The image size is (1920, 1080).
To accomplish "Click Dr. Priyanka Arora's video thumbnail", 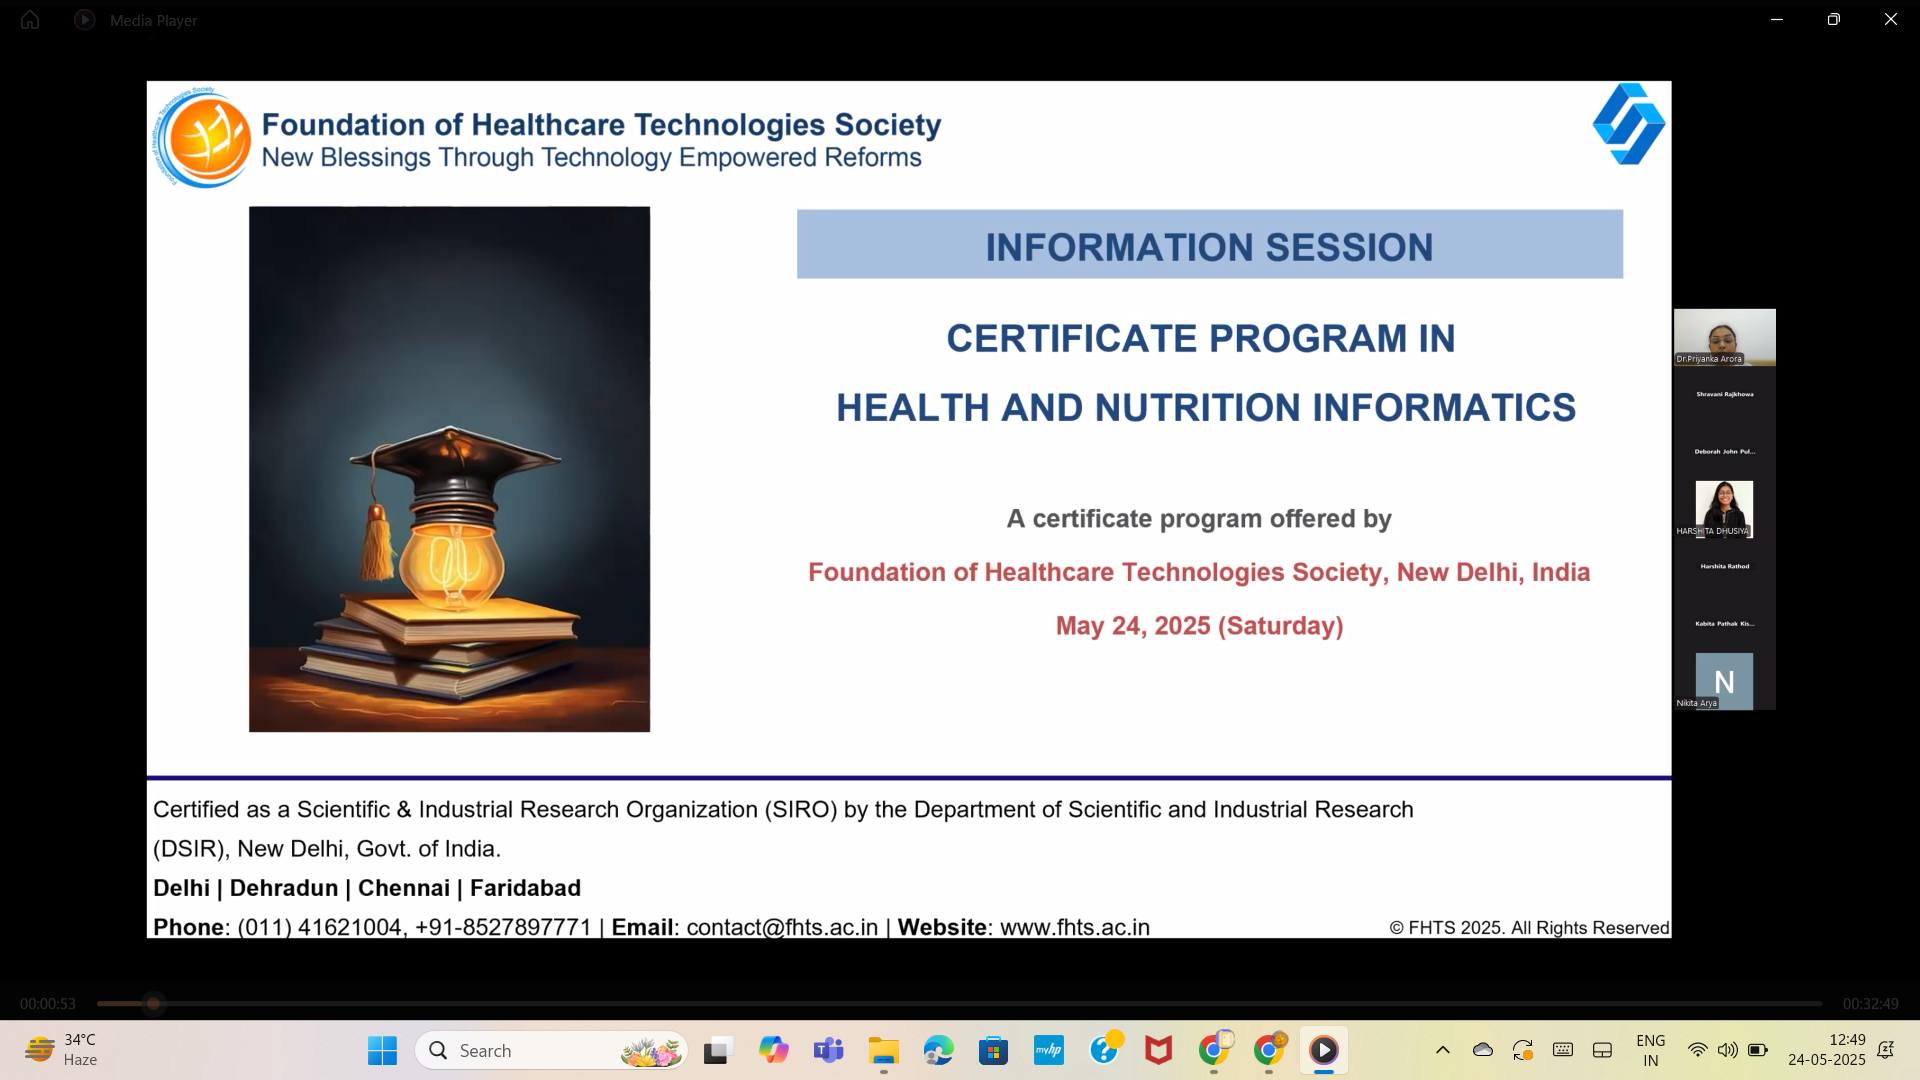I will [x=1724, y=337].
